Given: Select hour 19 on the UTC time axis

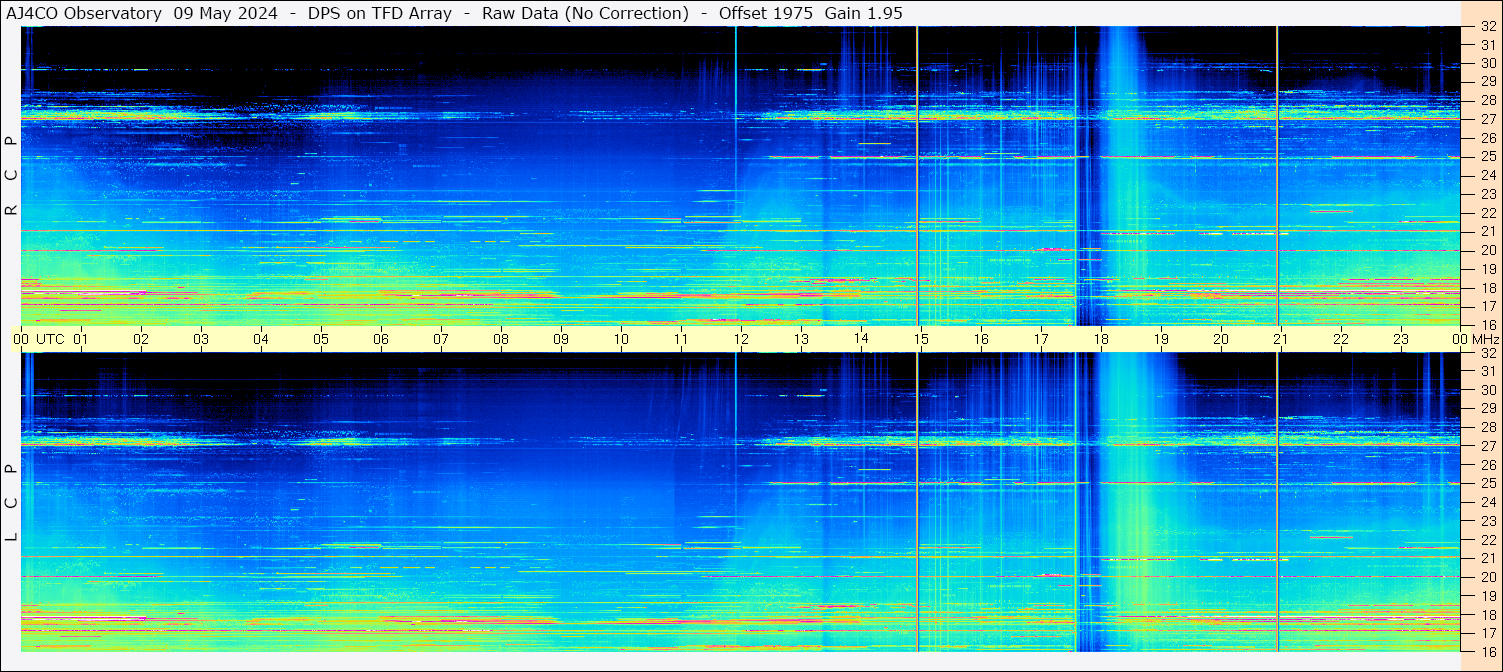Looking at the screenshot, I should tap(1161, 339).
